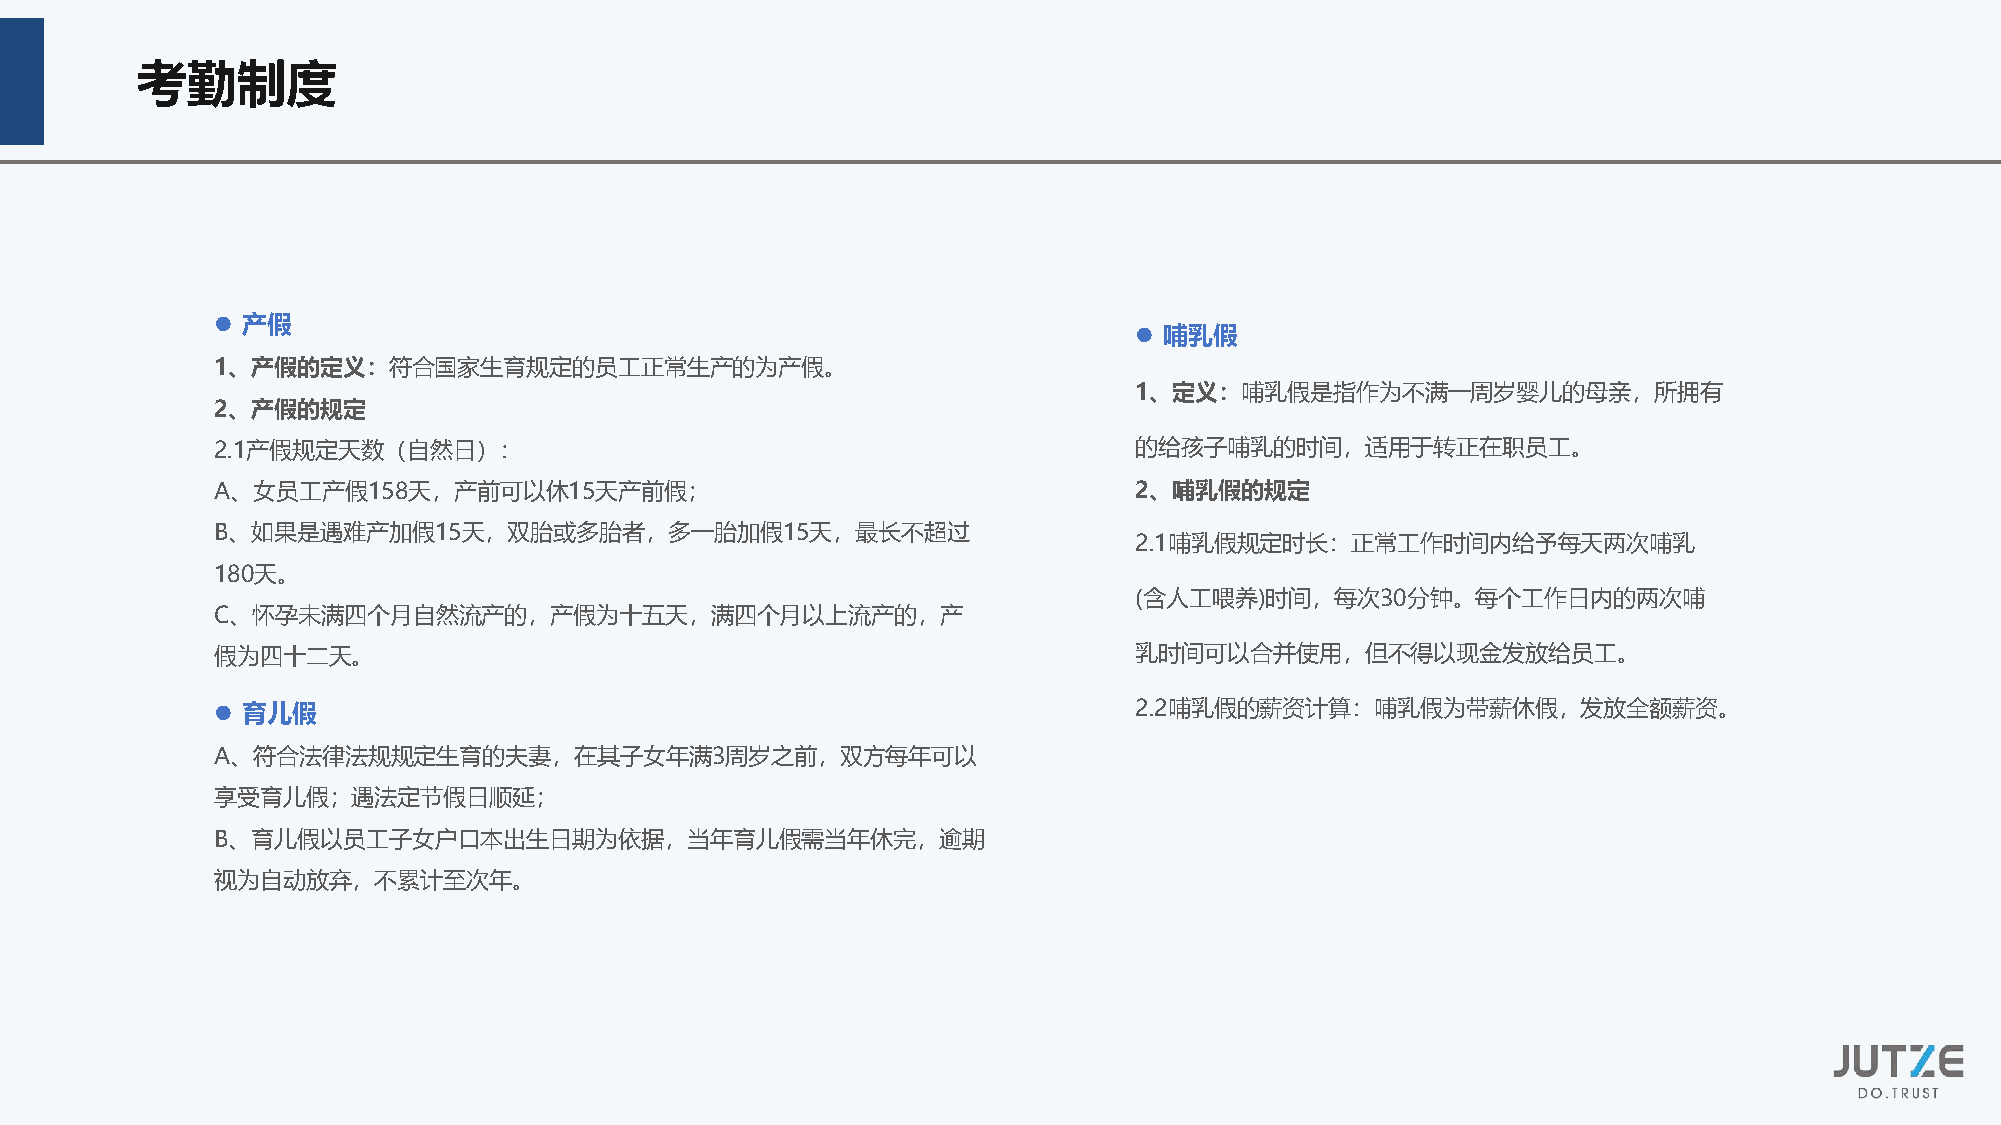Screen dimensions: 2001x1125
Task: Click the blue bullet beside 产假
Action: coord(223,324)
